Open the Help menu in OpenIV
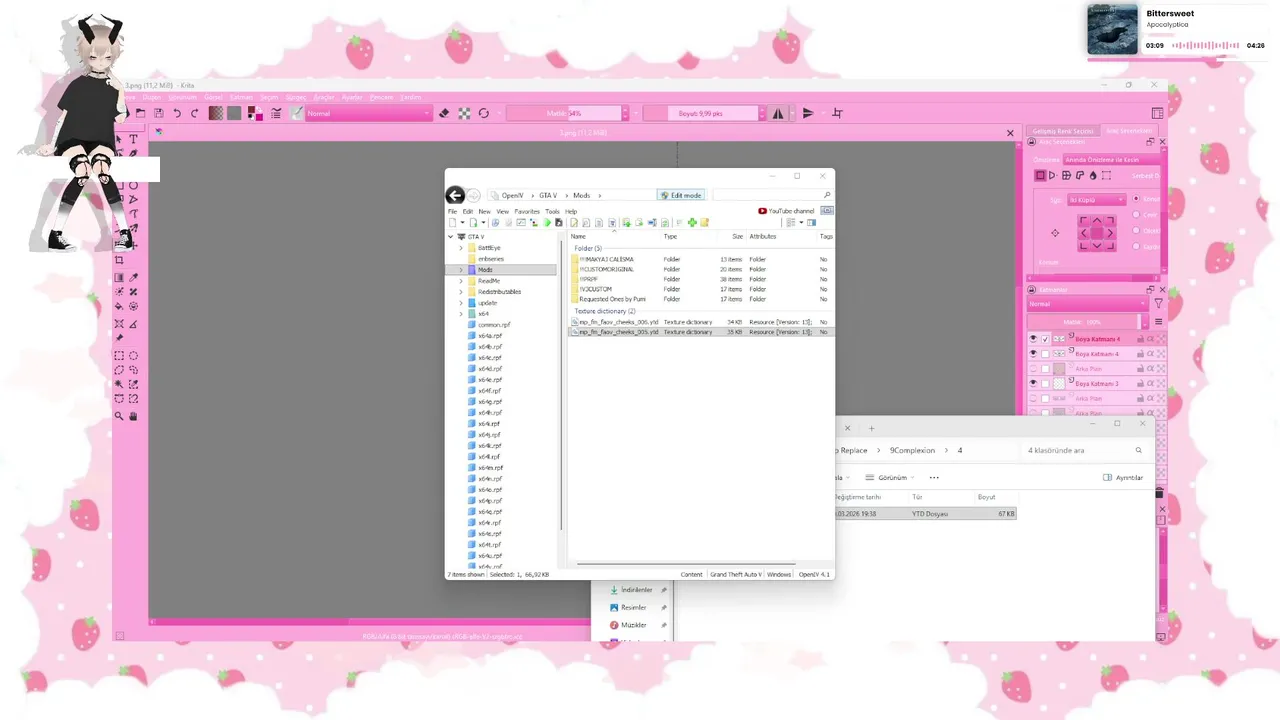The image size is (1280, 720). pos(571,212)
